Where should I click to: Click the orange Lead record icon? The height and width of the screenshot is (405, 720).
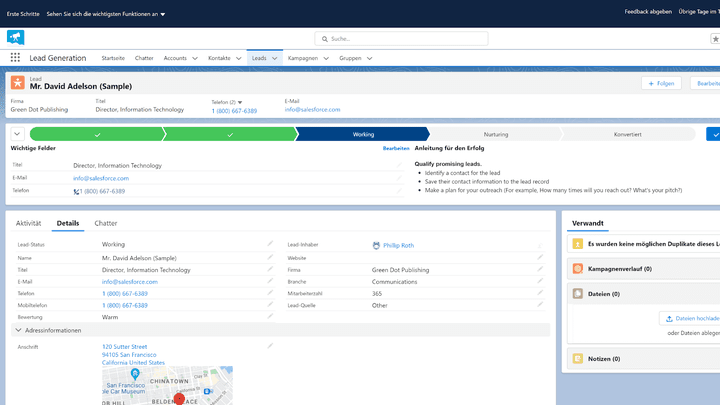pos(17,83)
